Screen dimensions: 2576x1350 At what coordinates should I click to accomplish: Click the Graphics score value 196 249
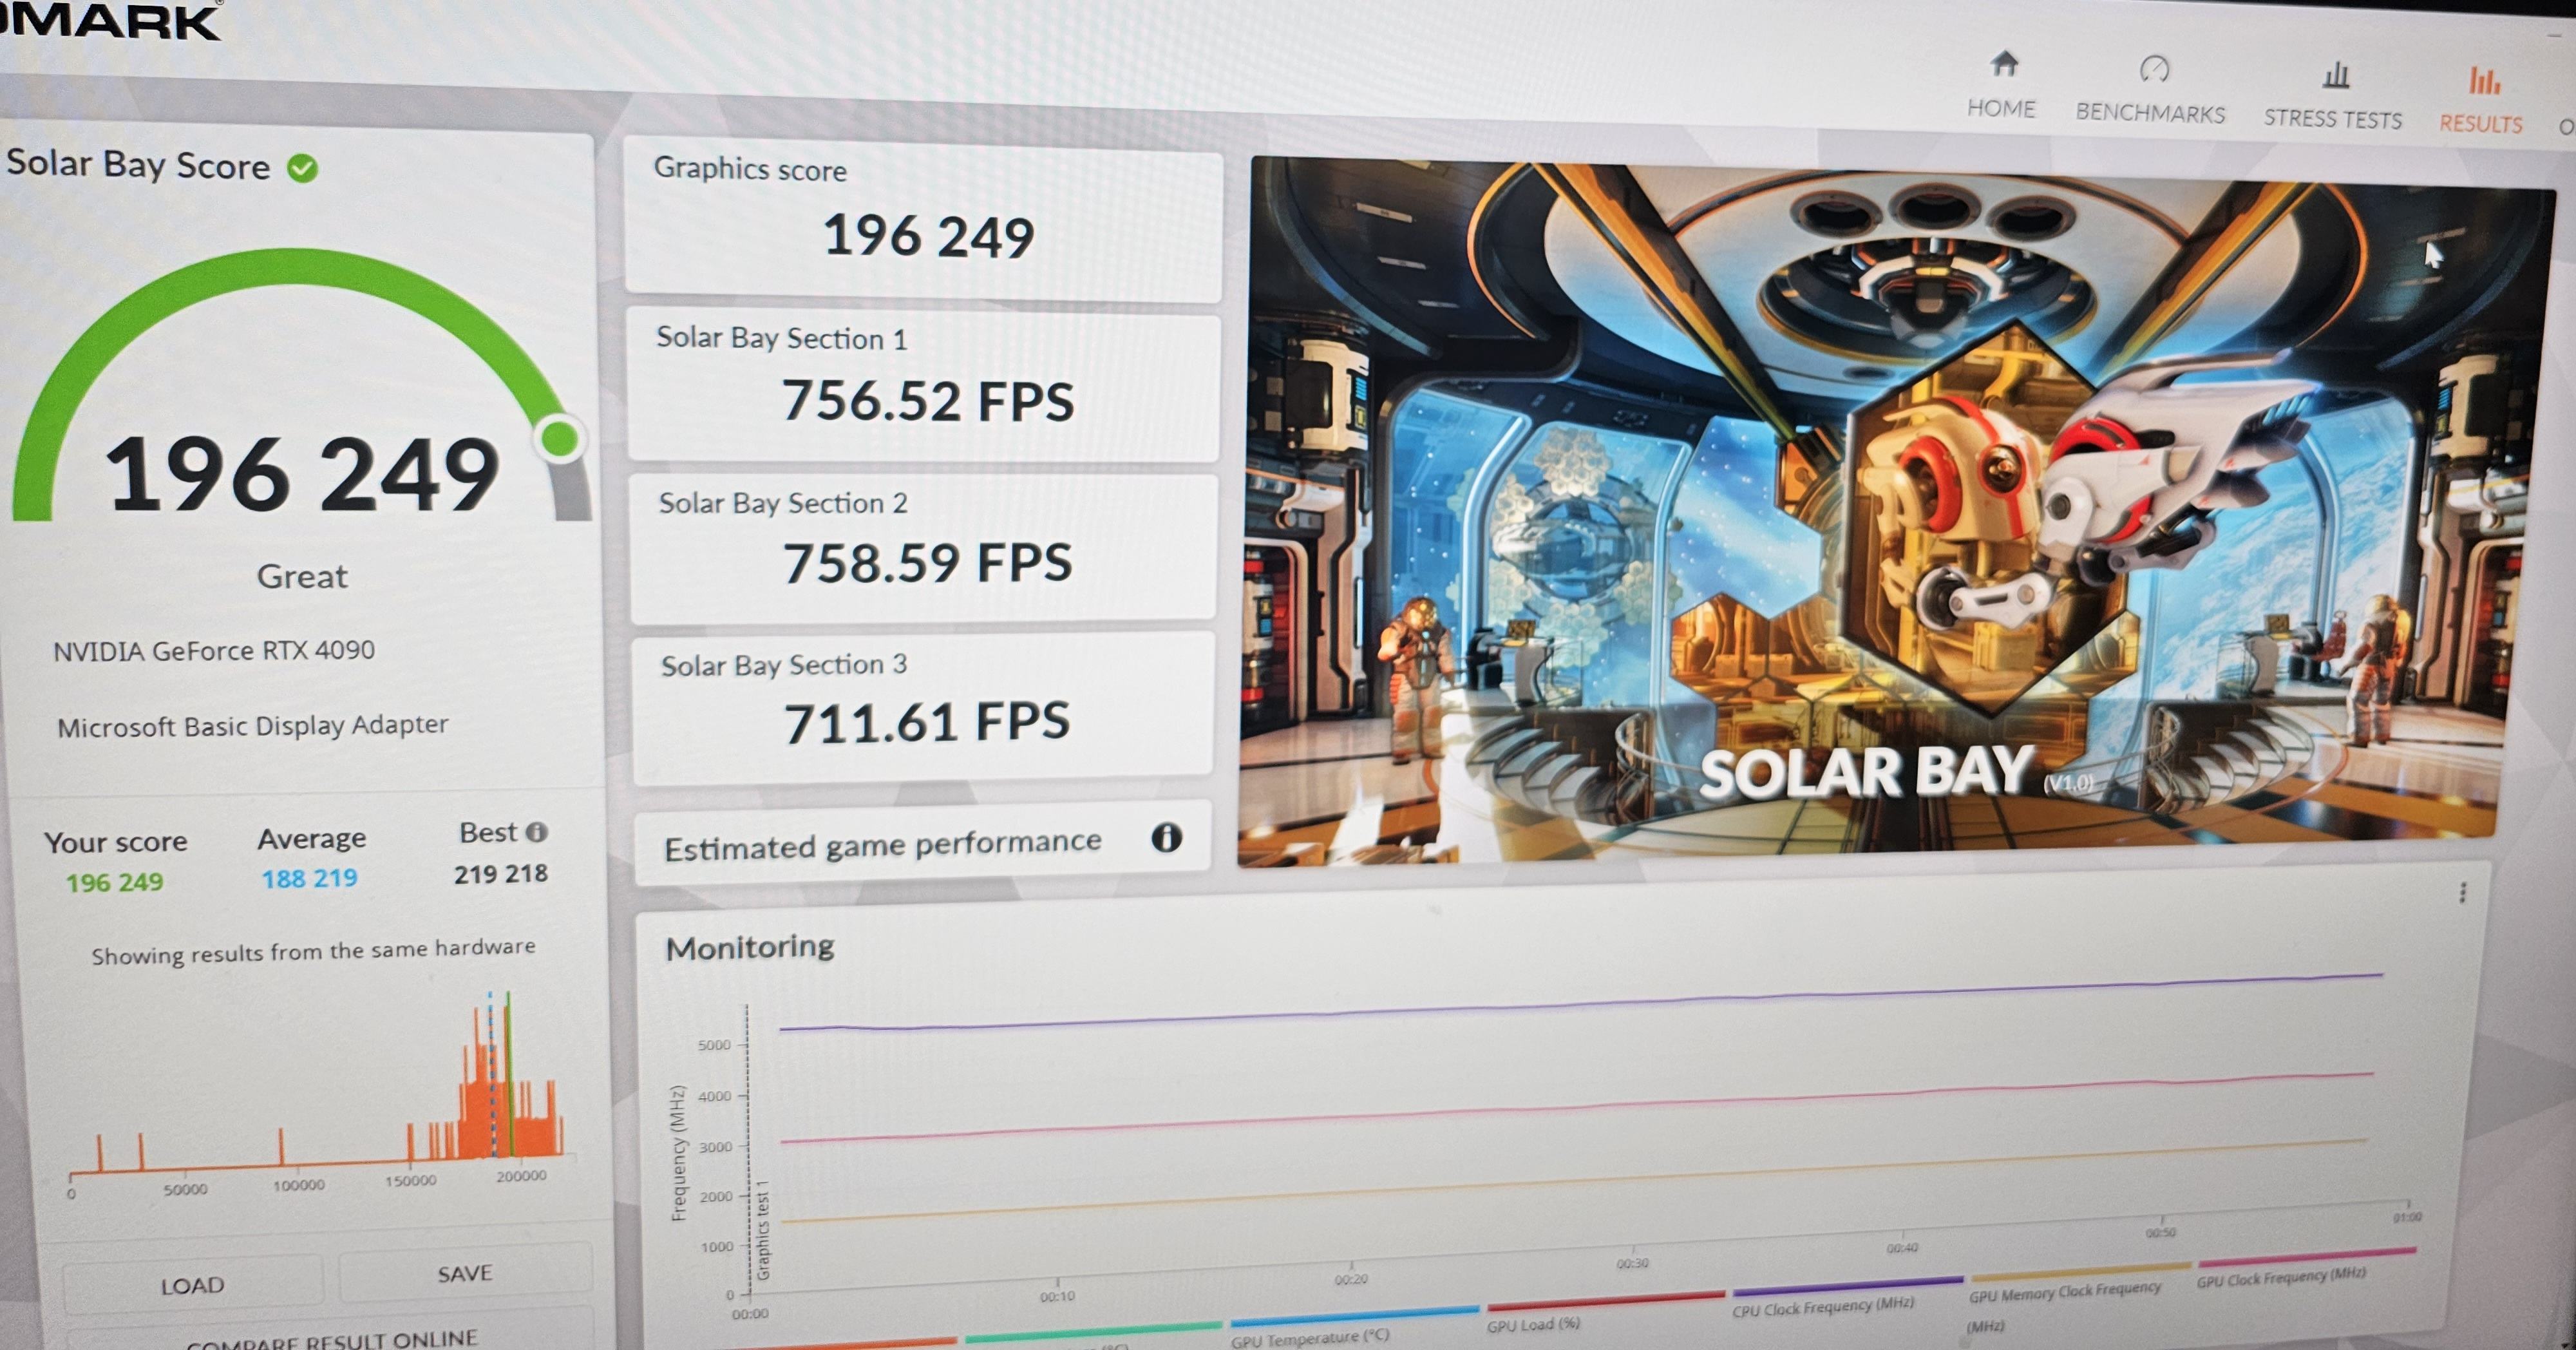928,237
